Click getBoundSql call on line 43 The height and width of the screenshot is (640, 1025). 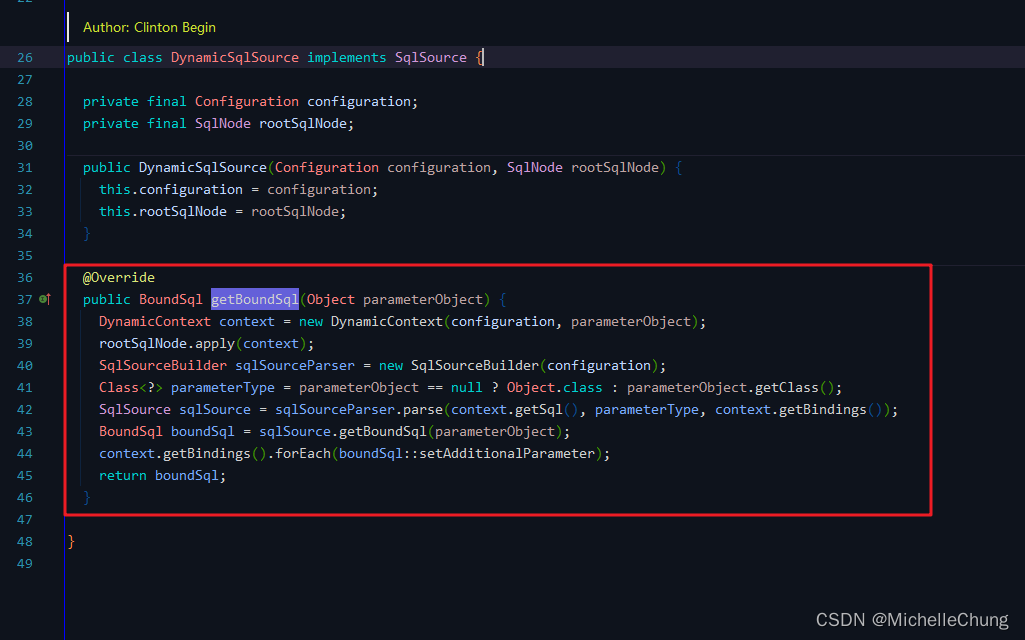tap(383, 431)
